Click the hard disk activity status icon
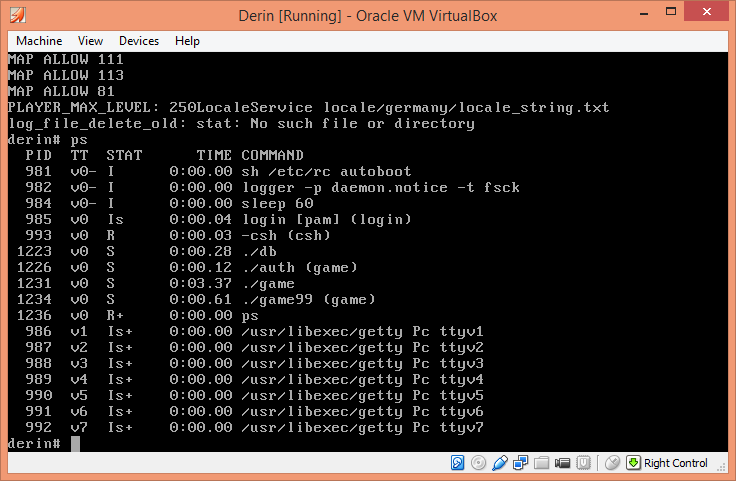Image resolution: width=736 pixels, height=481 pixels. tap(457, 463)
